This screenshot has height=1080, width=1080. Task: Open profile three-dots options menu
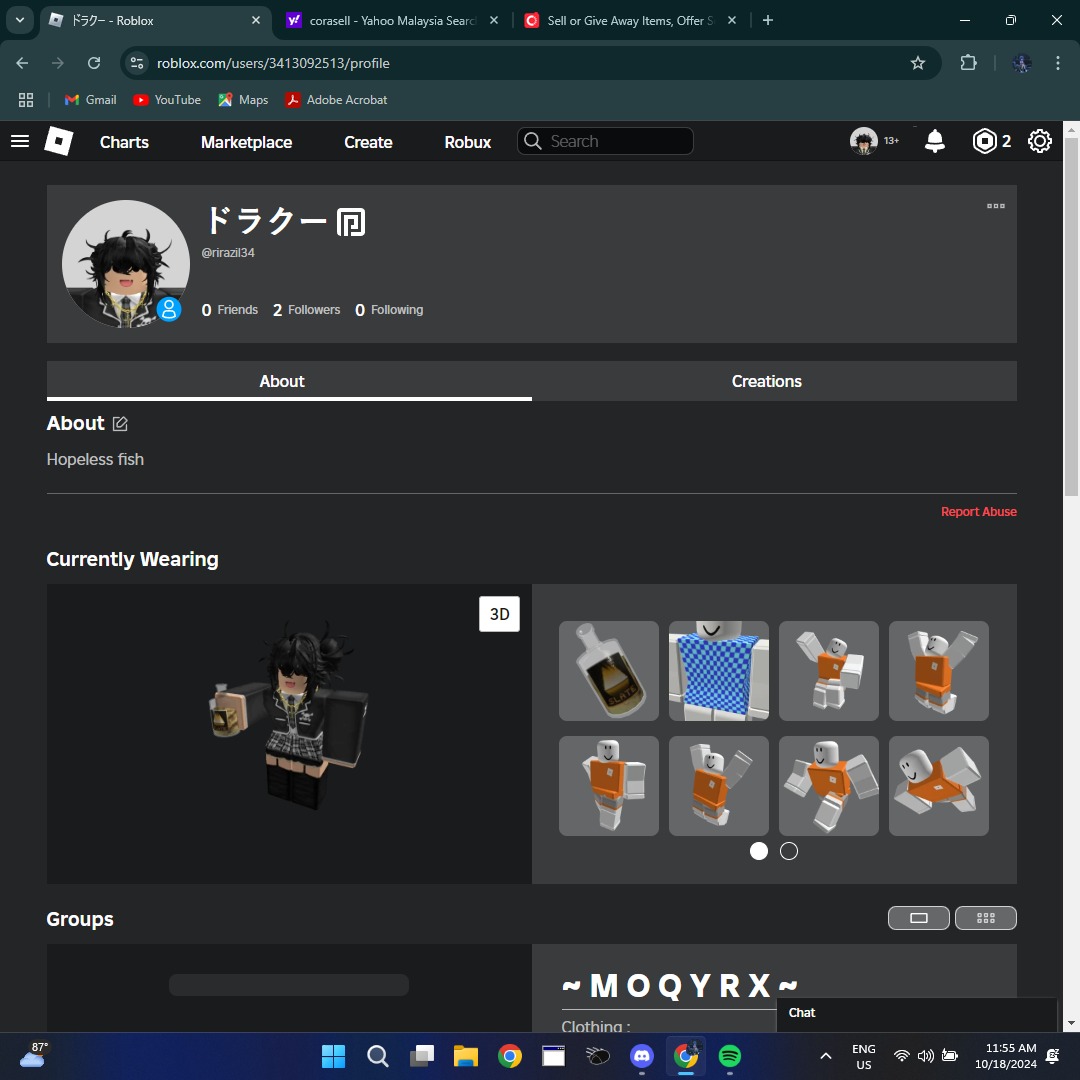tap(995, 206)
